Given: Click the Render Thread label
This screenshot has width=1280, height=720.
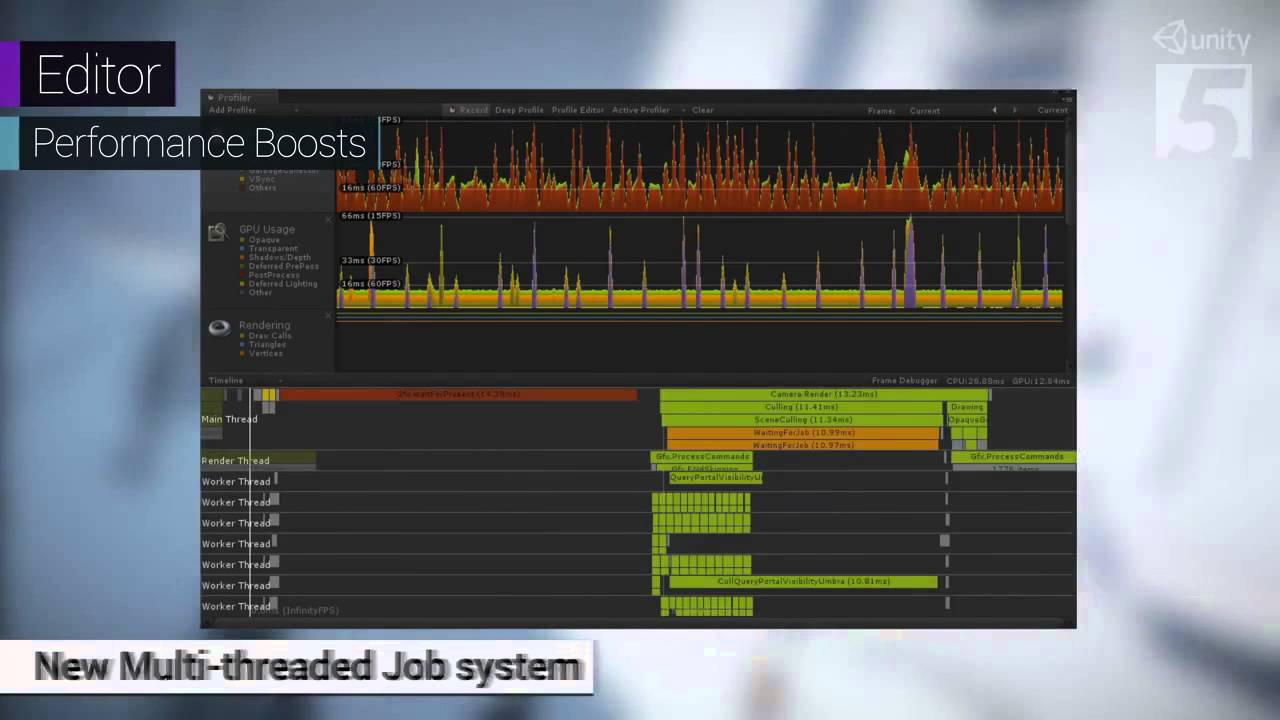Looking at the screenshot, I should [x=235, y=461].
